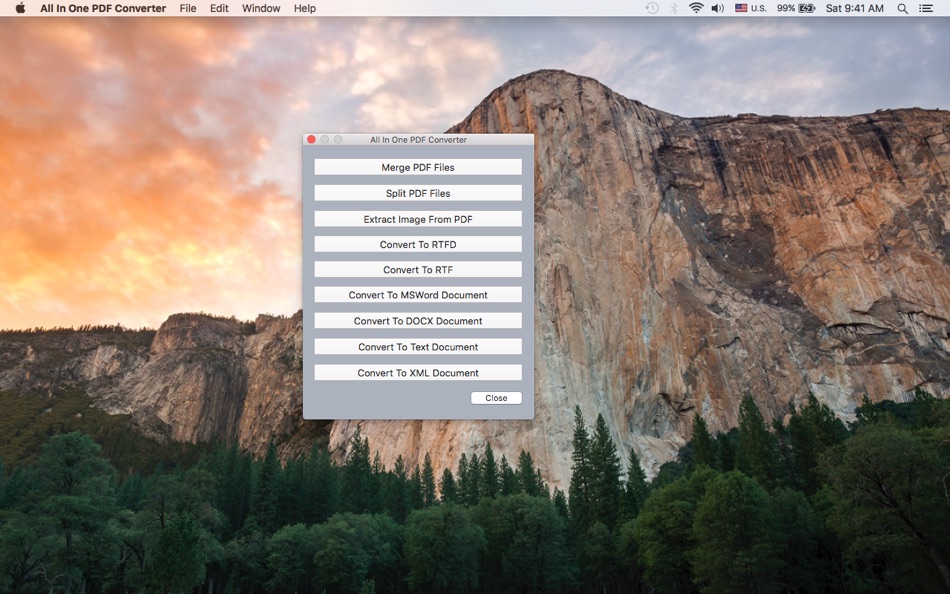Open the Wi-Fi status menu
Screen dimensions: 950x594
coord(696,8)
